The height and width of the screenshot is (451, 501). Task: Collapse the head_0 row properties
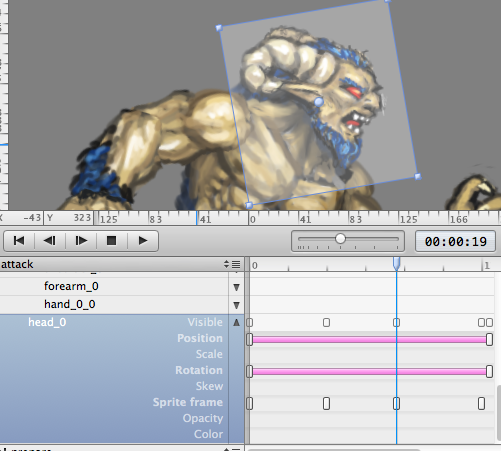[236, 322]
